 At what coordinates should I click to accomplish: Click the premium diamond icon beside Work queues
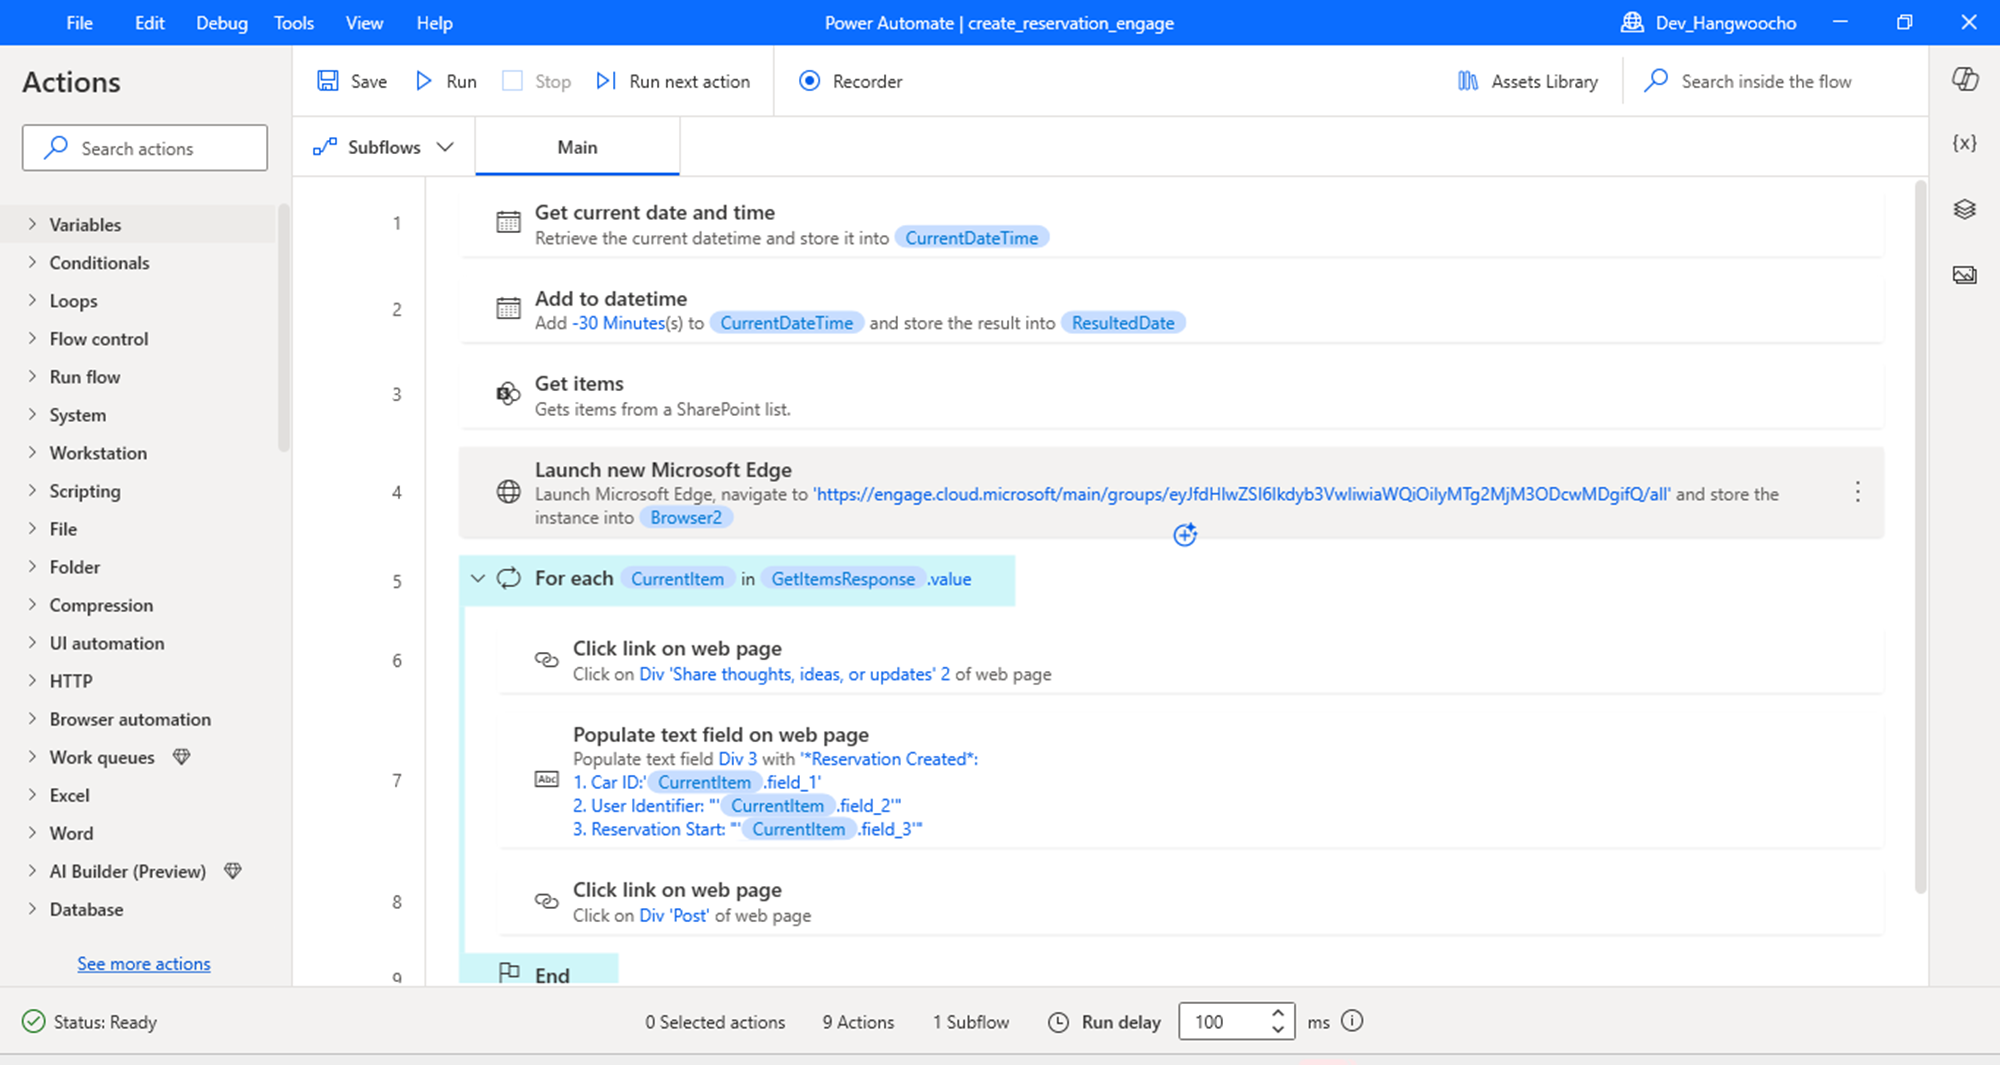(181, 757)
